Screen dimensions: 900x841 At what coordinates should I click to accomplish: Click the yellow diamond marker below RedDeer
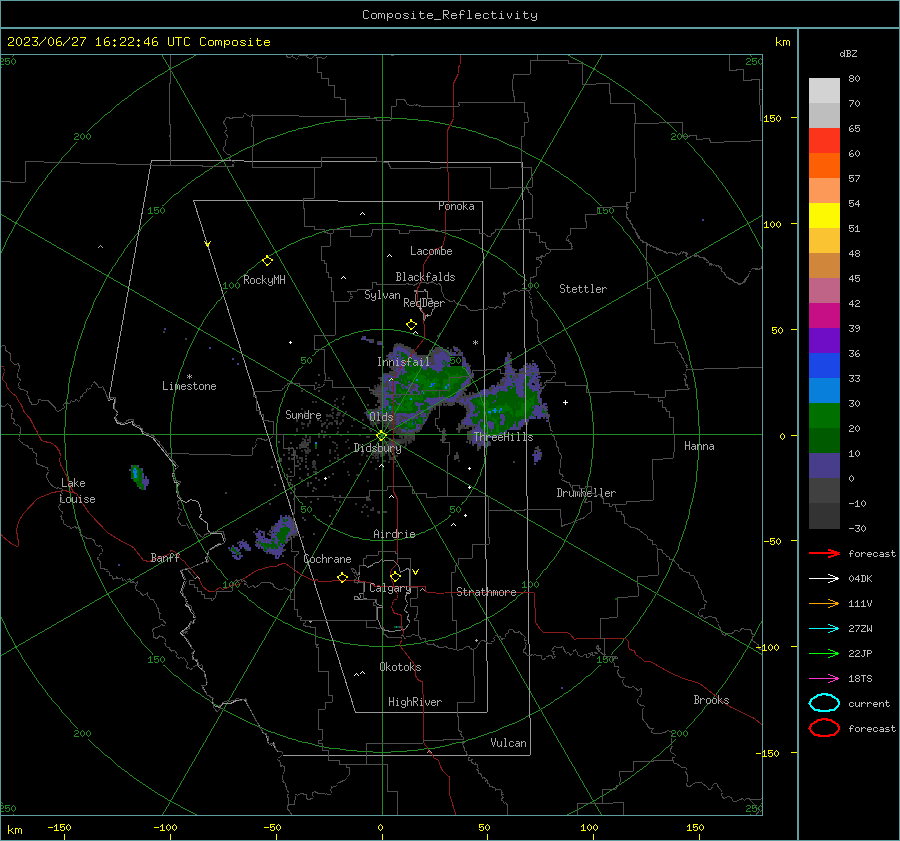coord(411,325)
